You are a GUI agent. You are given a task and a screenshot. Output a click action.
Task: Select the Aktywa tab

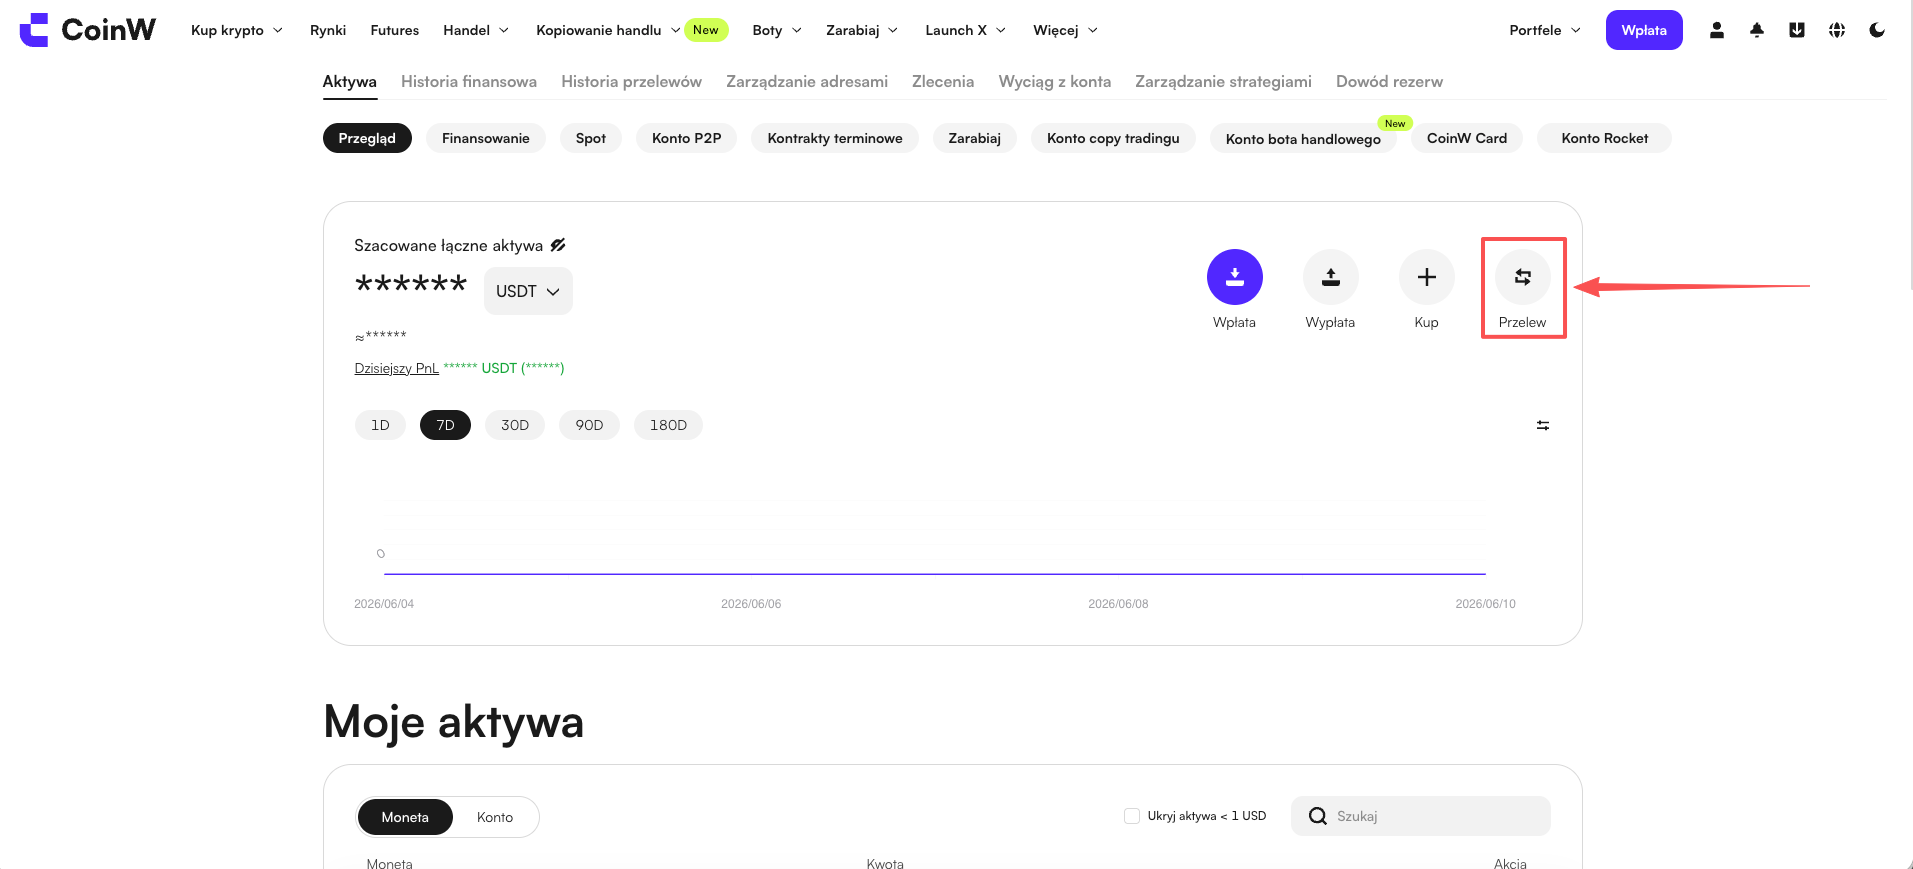click(350, 82)
